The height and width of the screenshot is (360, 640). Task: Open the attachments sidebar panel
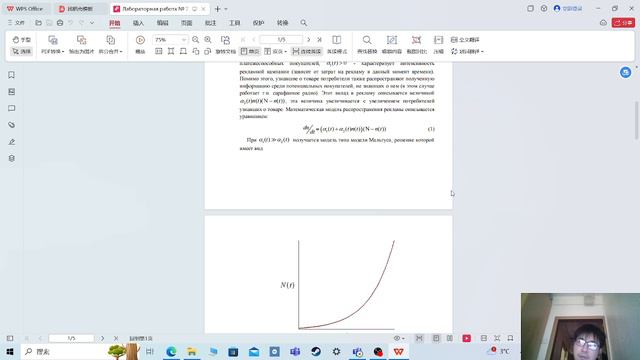pos(11,125)
